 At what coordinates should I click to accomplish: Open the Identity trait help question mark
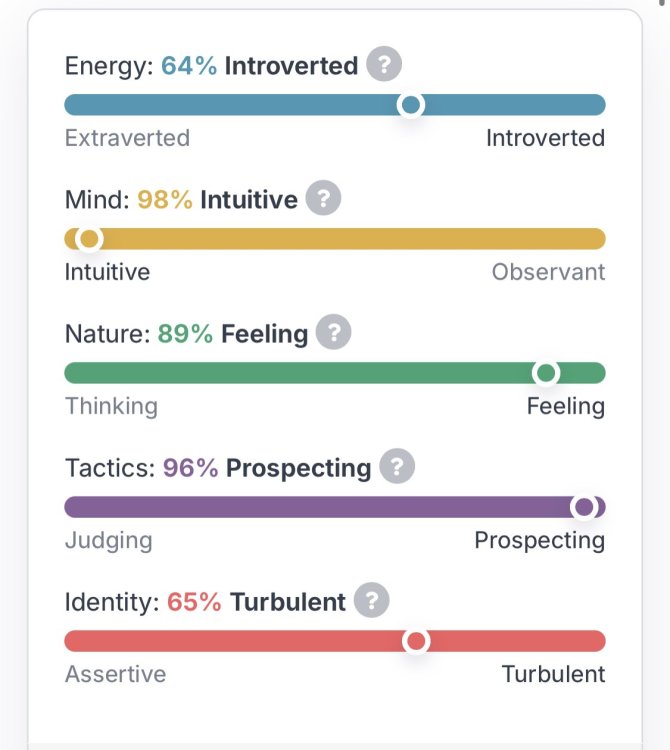click(x=372, y=600)
